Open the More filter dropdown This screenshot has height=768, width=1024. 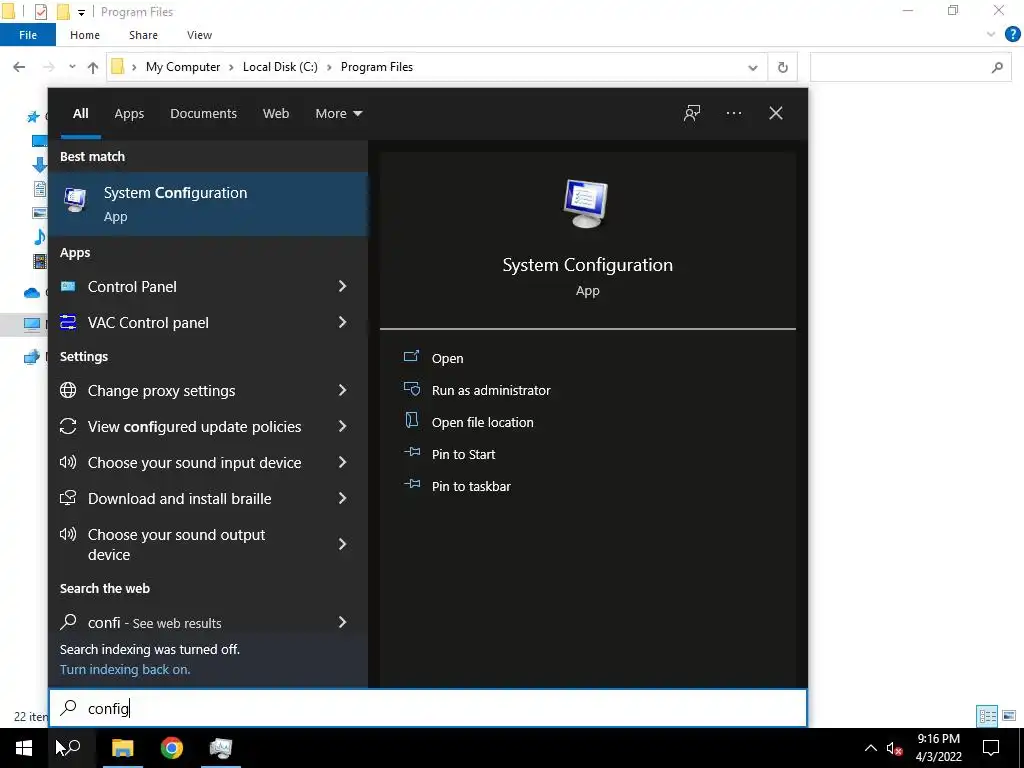[338, 113]
